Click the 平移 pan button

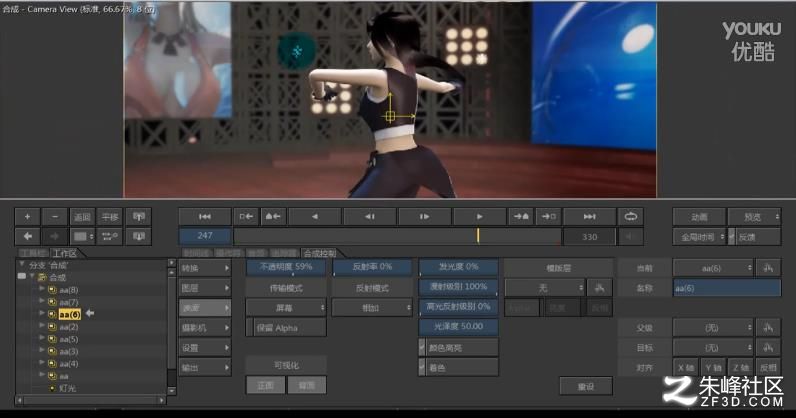(x=110, y=217)
